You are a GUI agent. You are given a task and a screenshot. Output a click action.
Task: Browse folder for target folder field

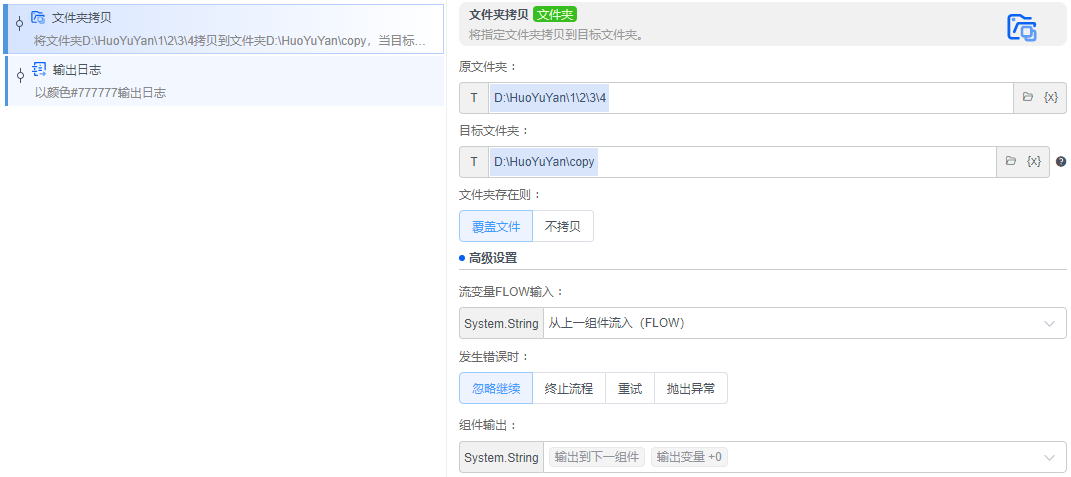tap(1011, 162)
